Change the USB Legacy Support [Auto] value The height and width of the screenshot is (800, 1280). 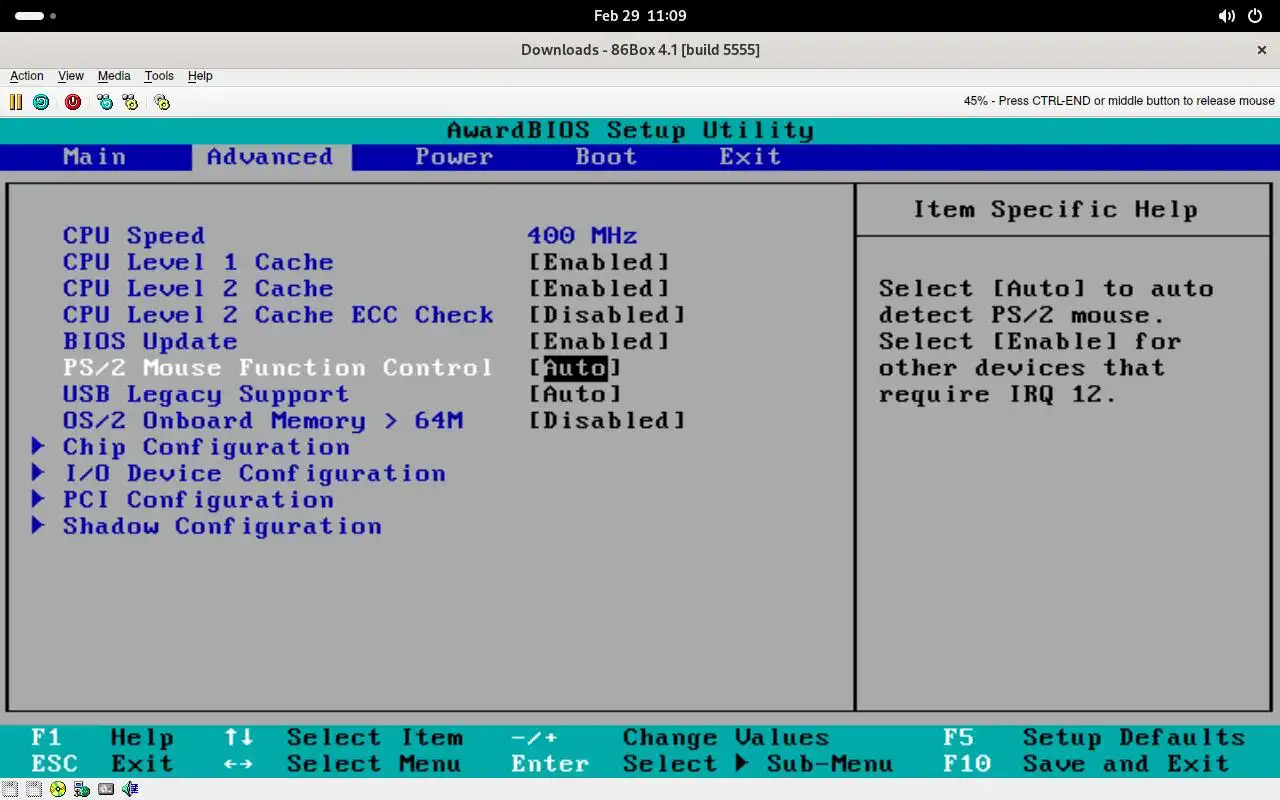tap(575, 394)
